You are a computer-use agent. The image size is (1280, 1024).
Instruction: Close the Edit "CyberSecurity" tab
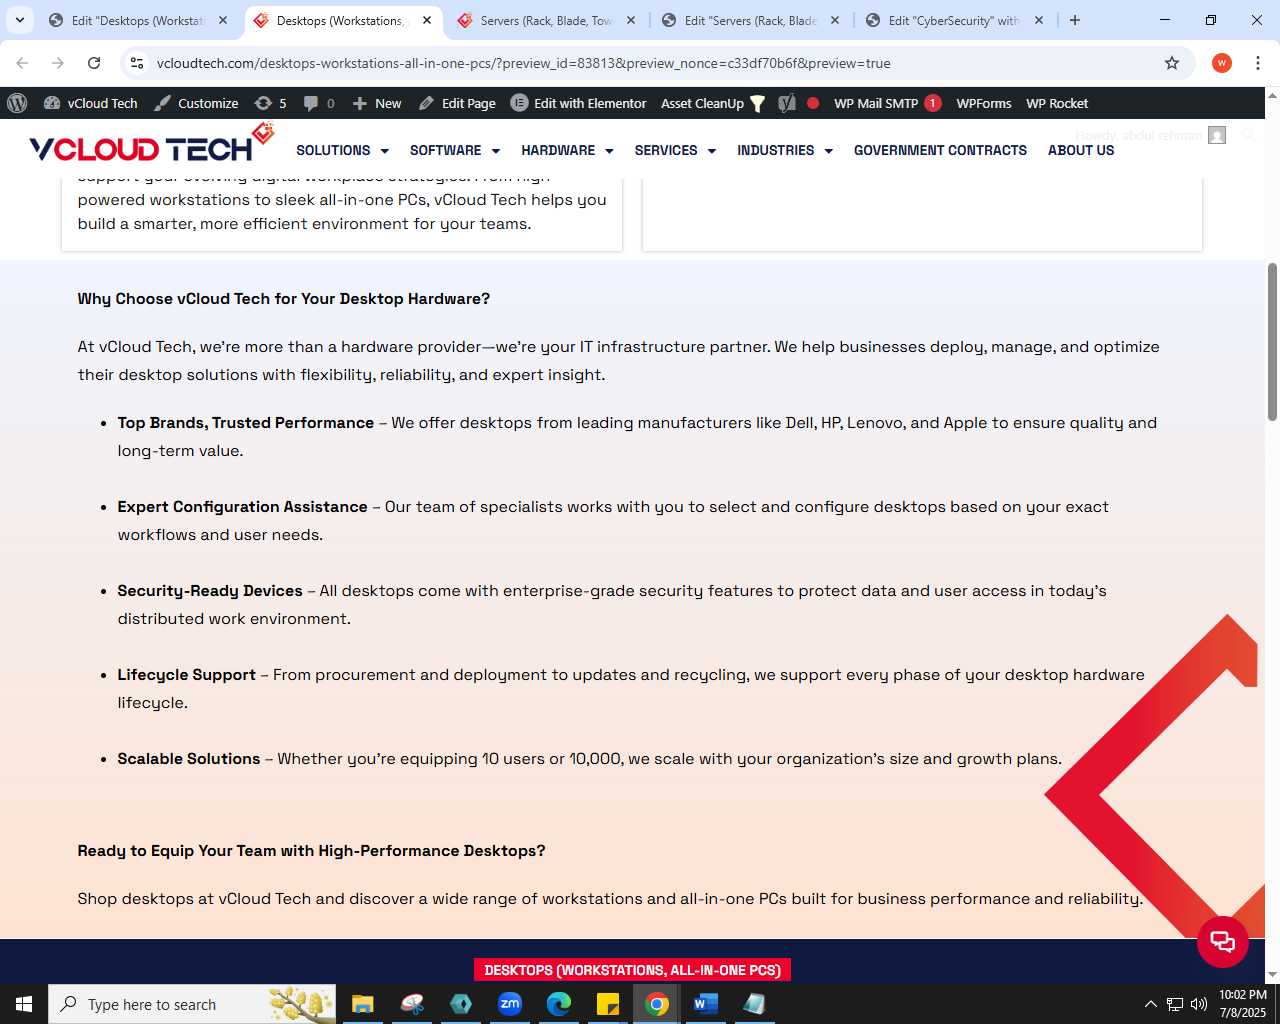1039,20
